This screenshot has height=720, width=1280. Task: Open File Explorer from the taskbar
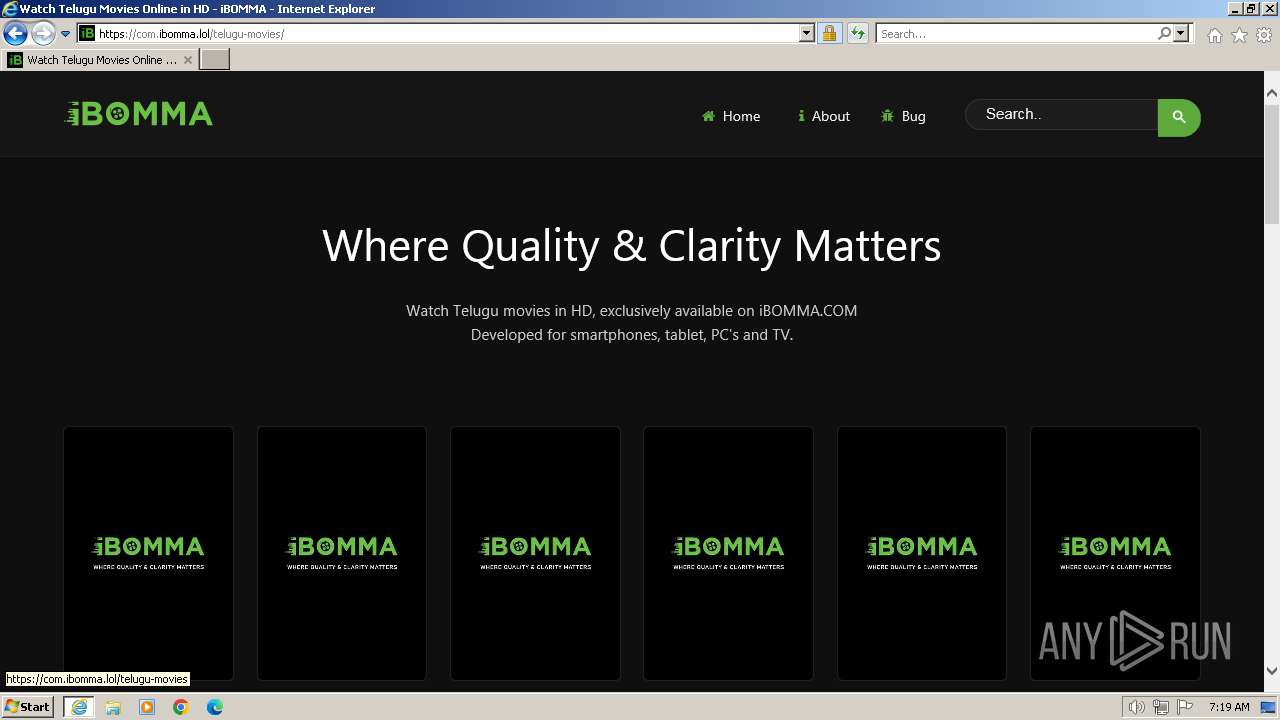113,707
